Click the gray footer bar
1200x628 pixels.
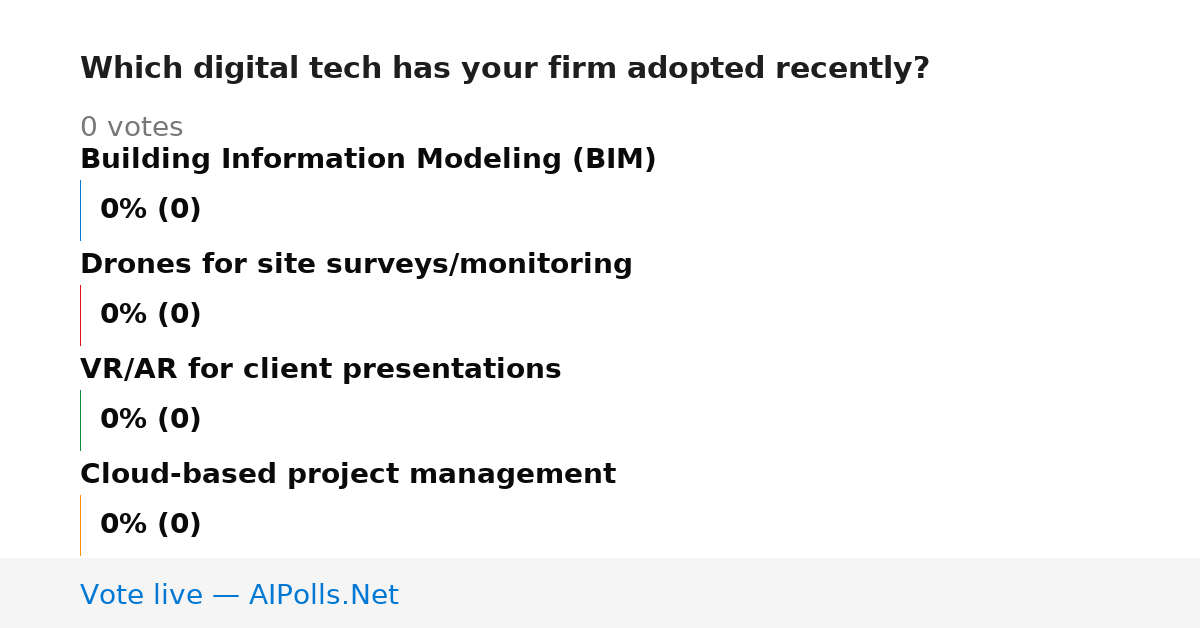pos(600,593)
